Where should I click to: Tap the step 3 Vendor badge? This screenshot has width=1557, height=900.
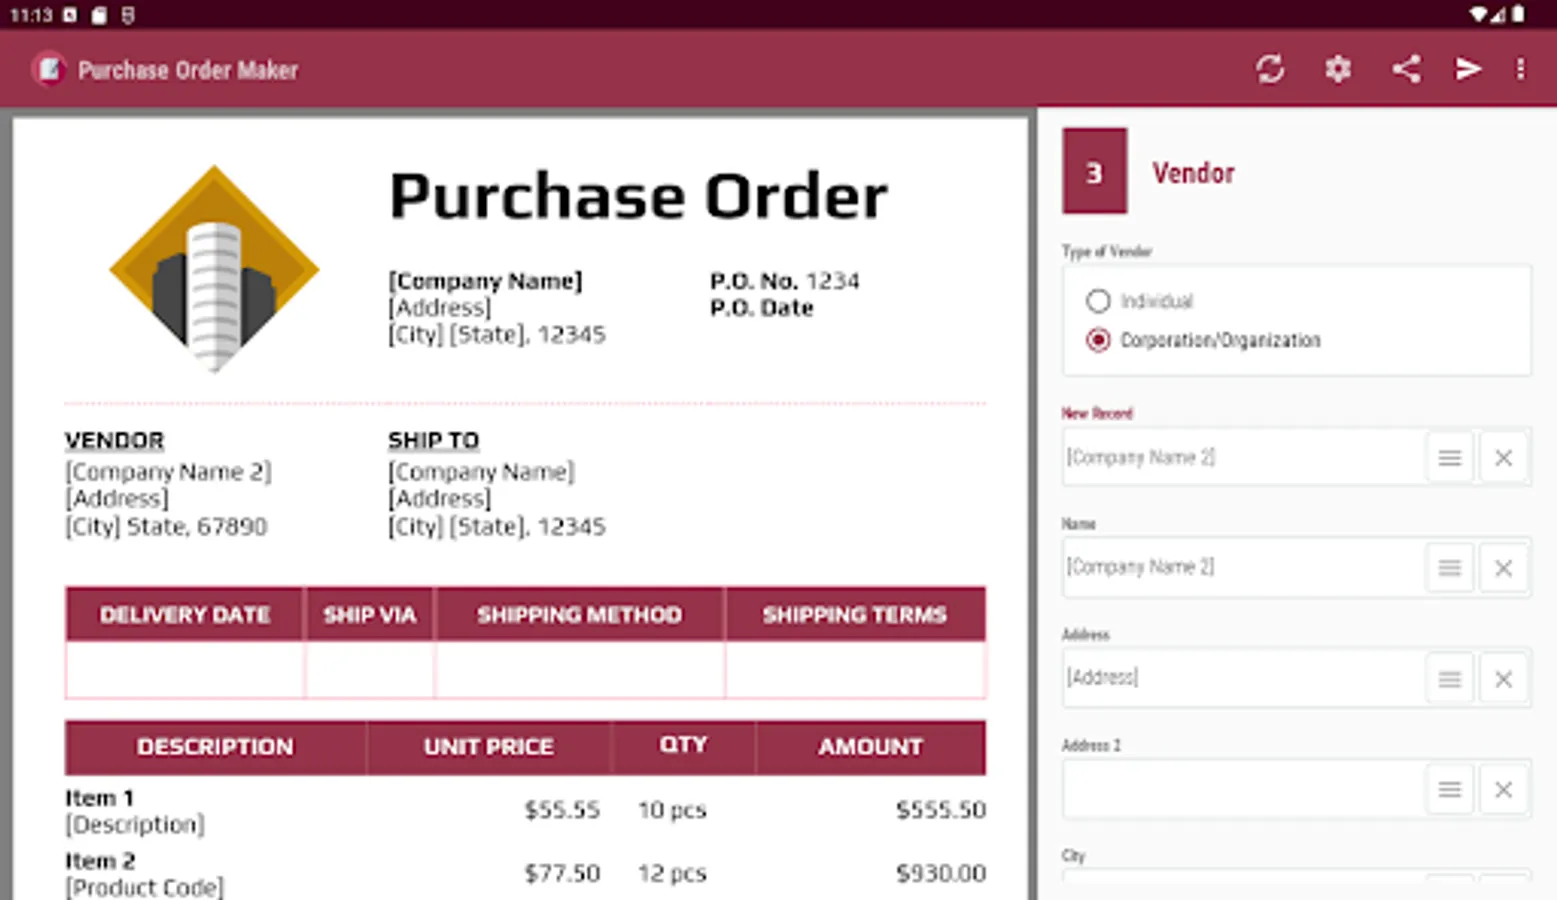click(1094, 172)
